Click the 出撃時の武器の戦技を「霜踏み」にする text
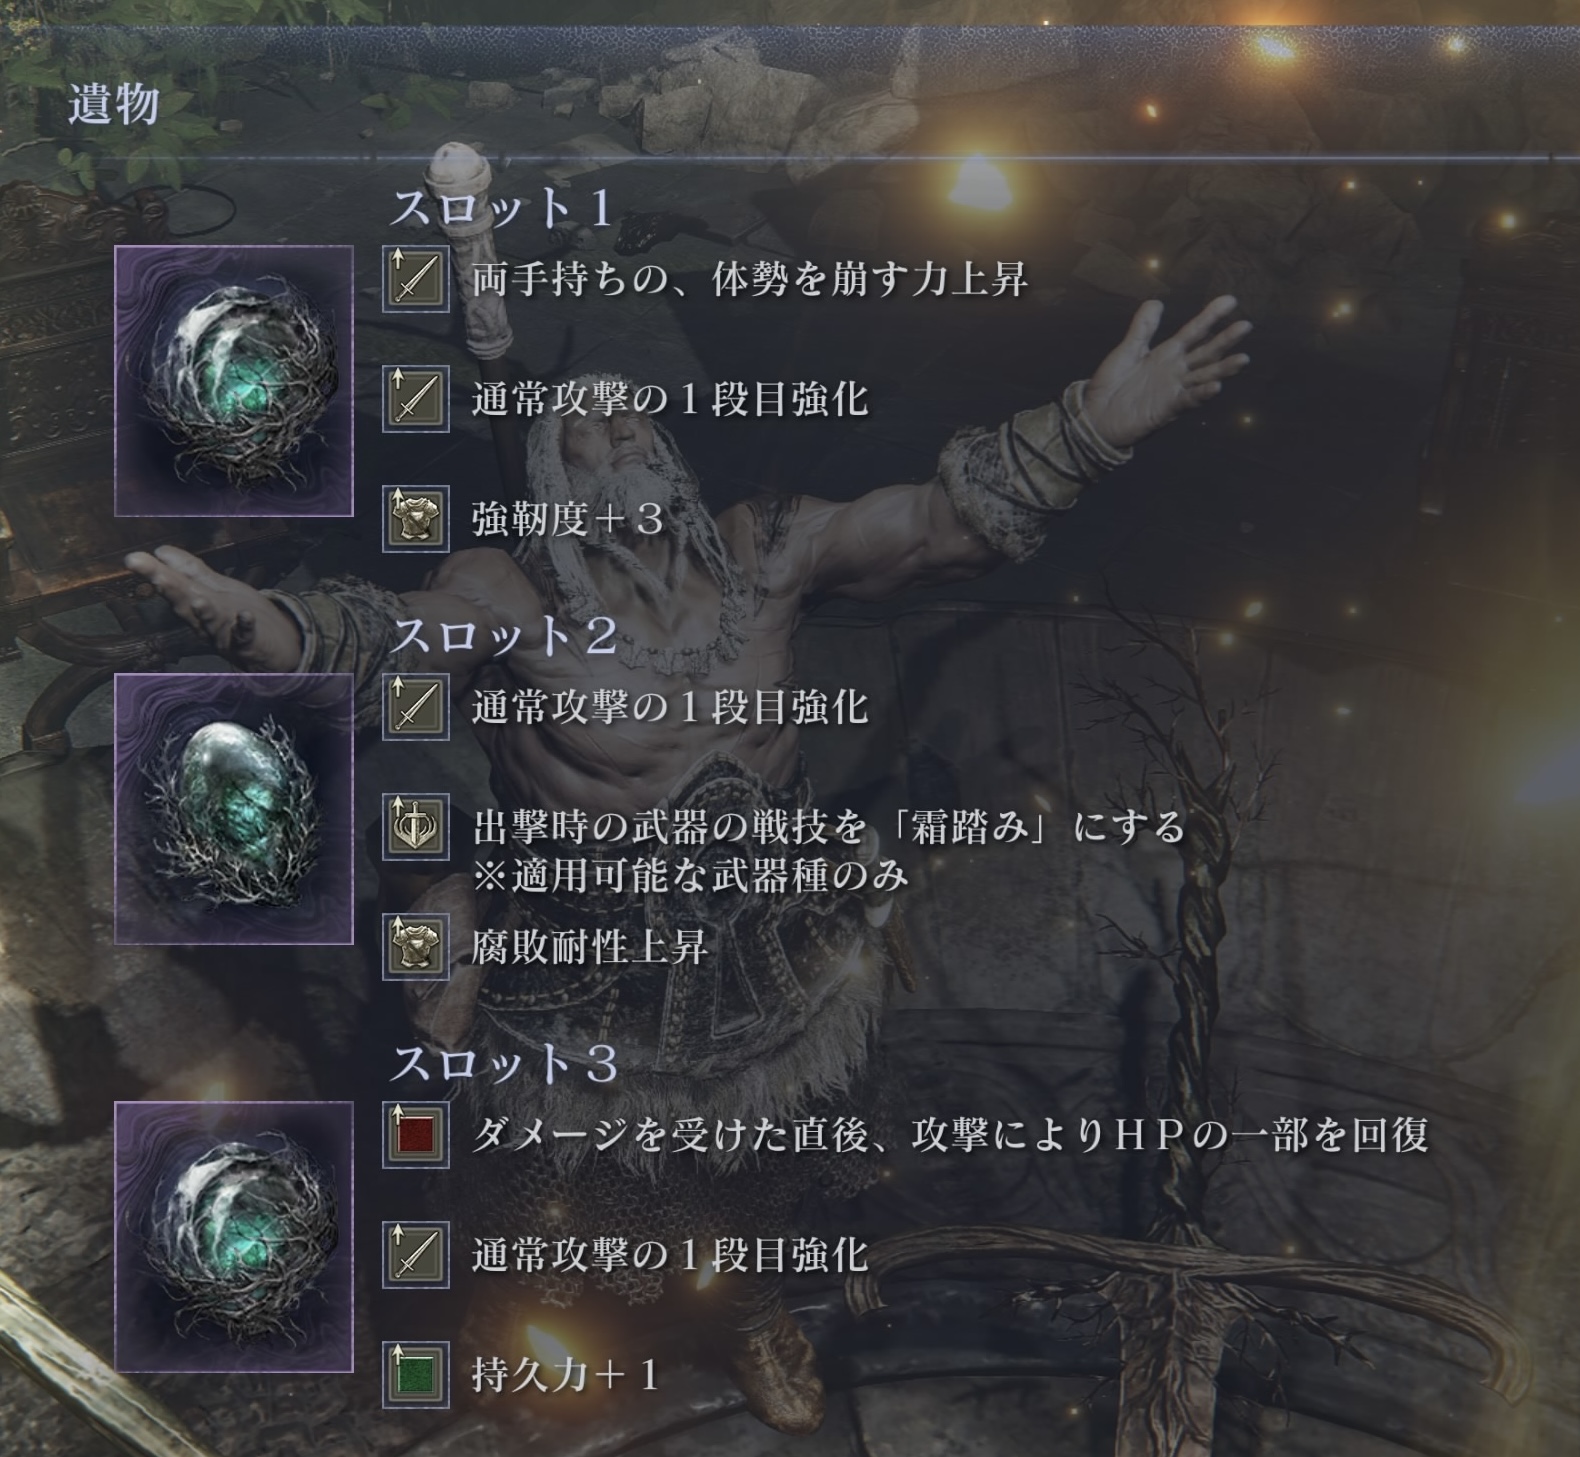The image size is (1580, 1457). (829, 827)
